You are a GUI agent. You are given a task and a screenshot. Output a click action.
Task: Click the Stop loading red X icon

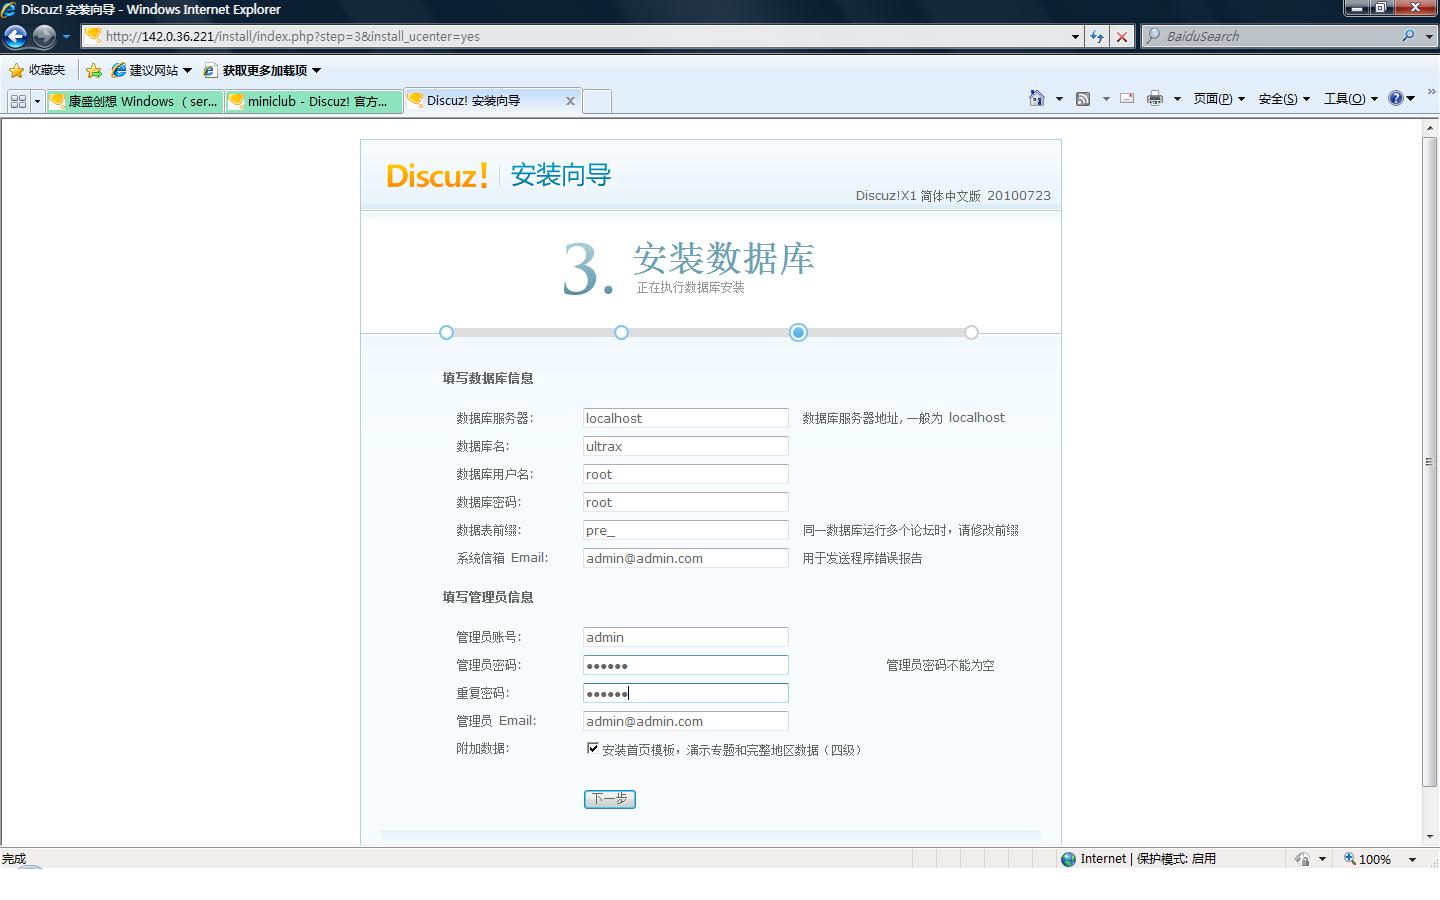[x=1122, y=36]
